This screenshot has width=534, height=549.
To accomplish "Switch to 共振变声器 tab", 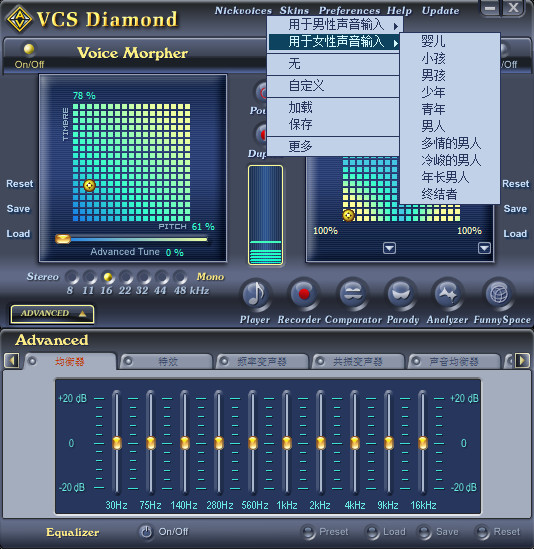I will coord(358,361).
